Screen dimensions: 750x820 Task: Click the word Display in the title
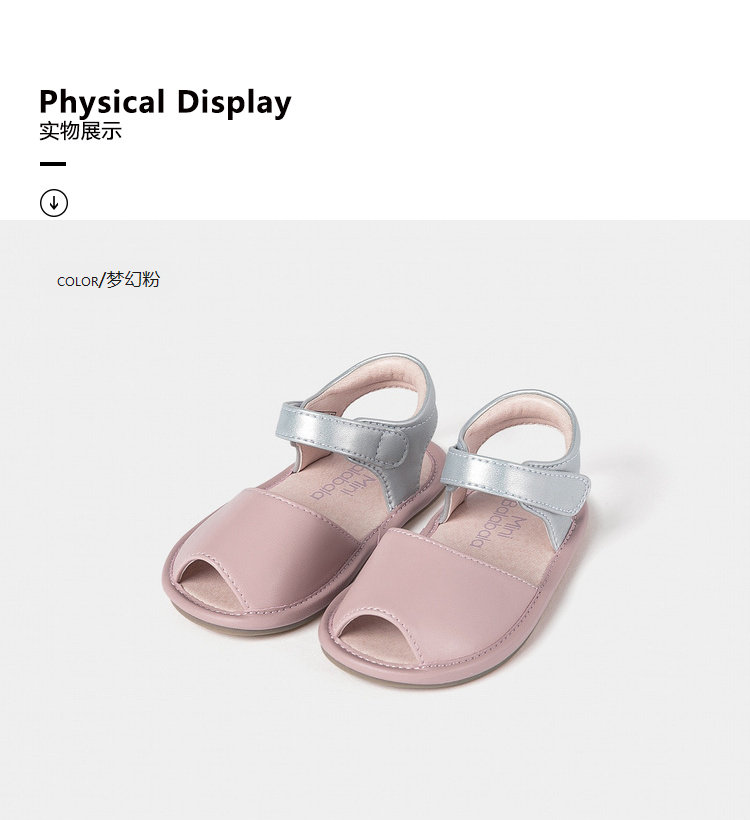point(234,103)
